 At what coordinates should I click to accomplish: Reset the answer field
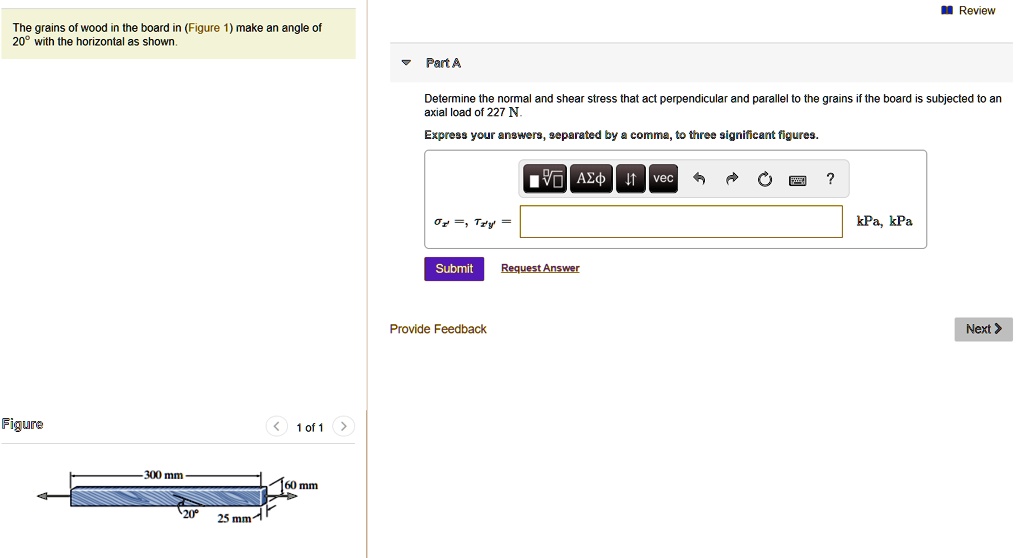pos(765,180)
